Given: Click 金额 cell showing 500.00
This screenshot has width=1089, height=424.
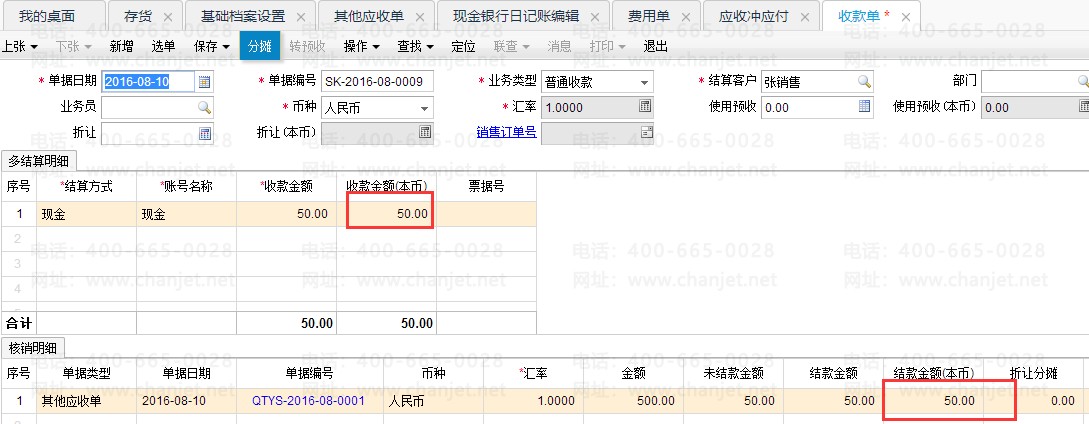Looking at the screenshot, I should [632, 401].
